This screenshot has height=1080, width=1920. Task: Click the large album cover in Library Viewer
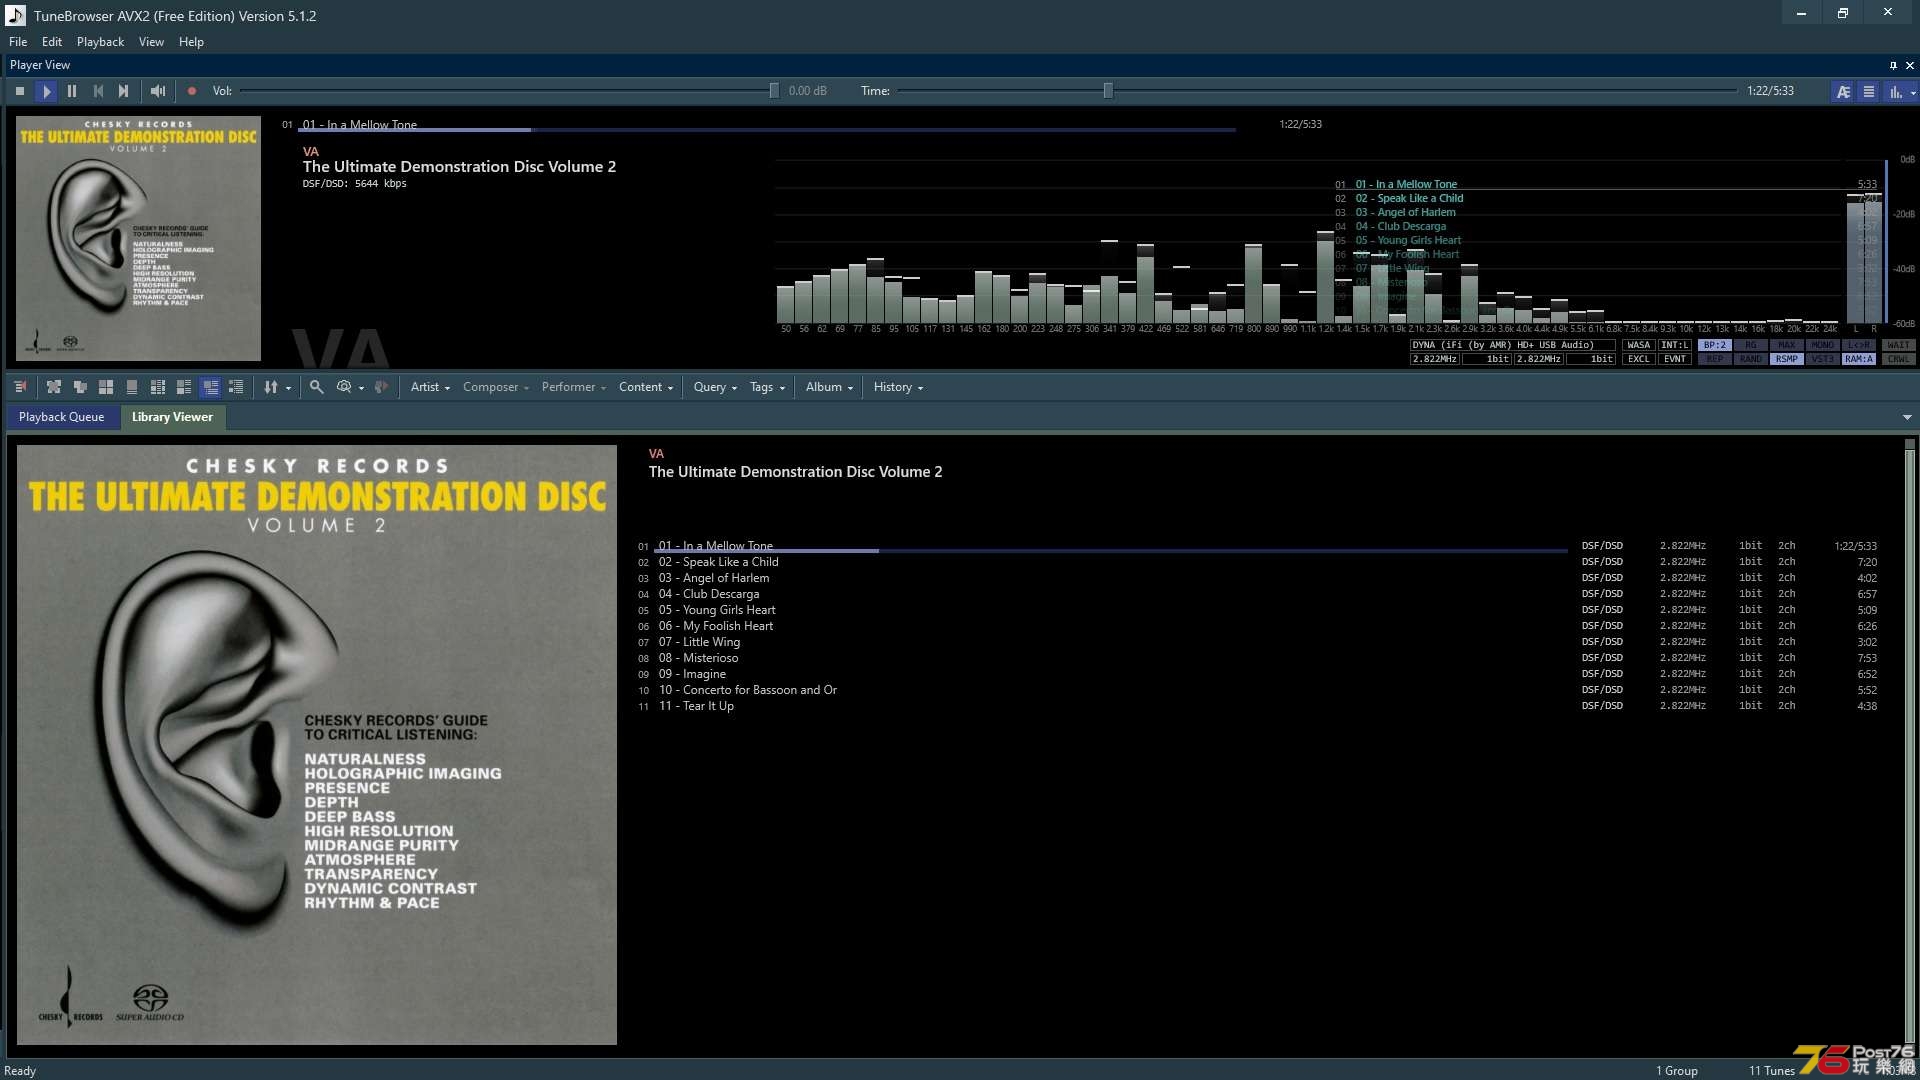coord(317,745)
